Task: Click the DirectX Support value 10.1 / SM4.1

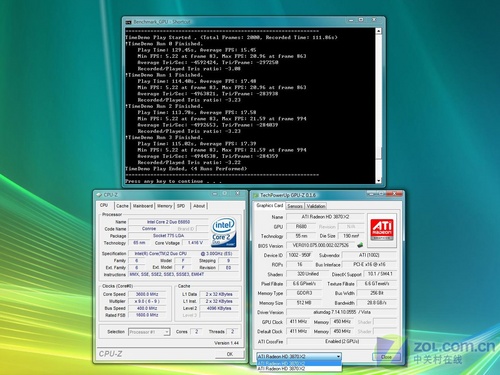Action: (x=380, y=274)
